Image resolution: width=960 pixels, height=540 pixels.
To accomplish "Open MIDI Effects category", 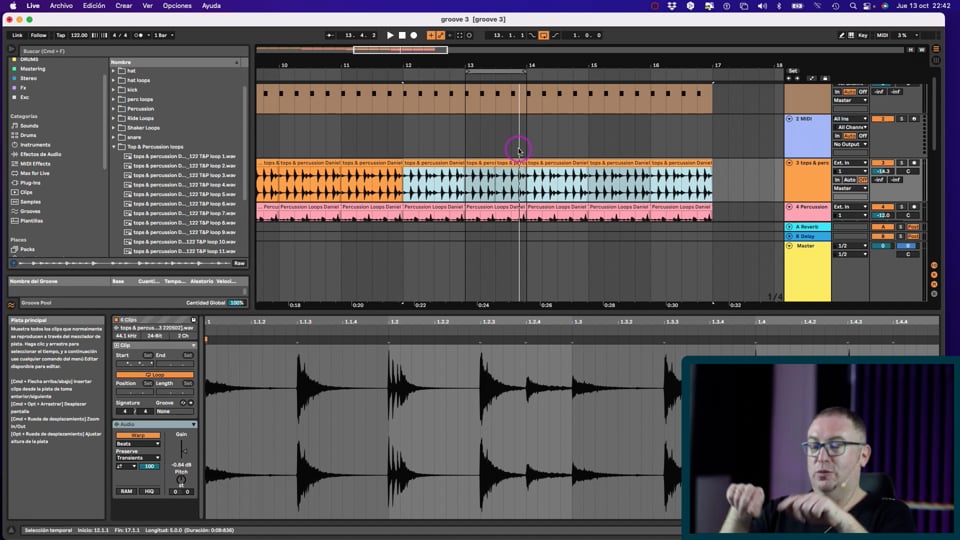I will tap(35, 164).
